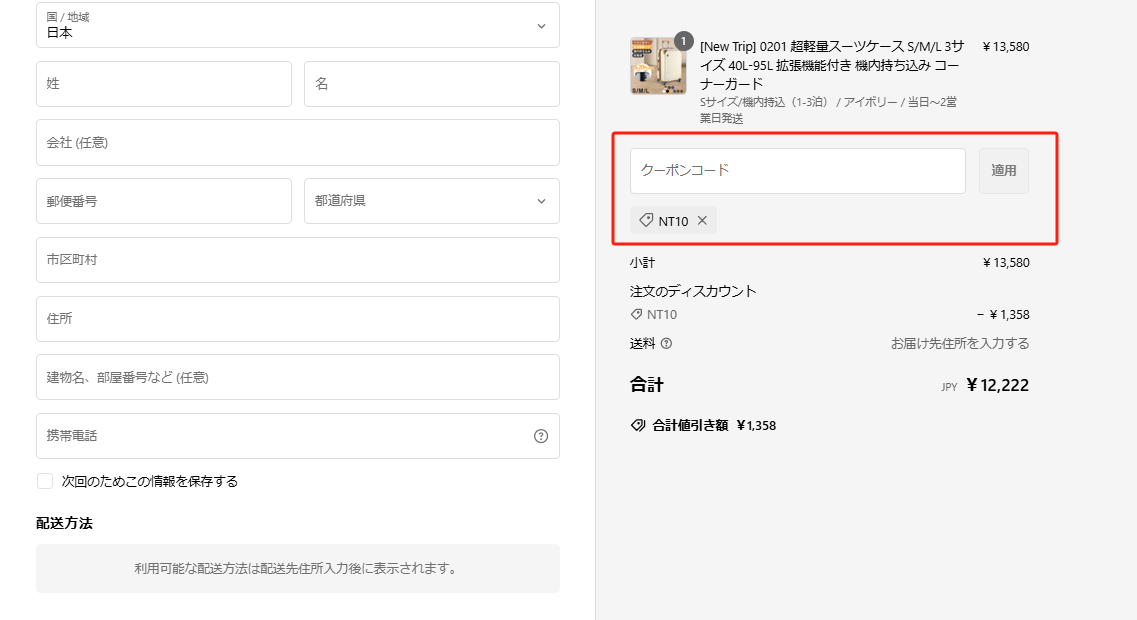The height and width of the screenshot is (620, 1137).
Task: Enable 次回のためこの情報を保存する checkbox
Action: pos(45,481)
